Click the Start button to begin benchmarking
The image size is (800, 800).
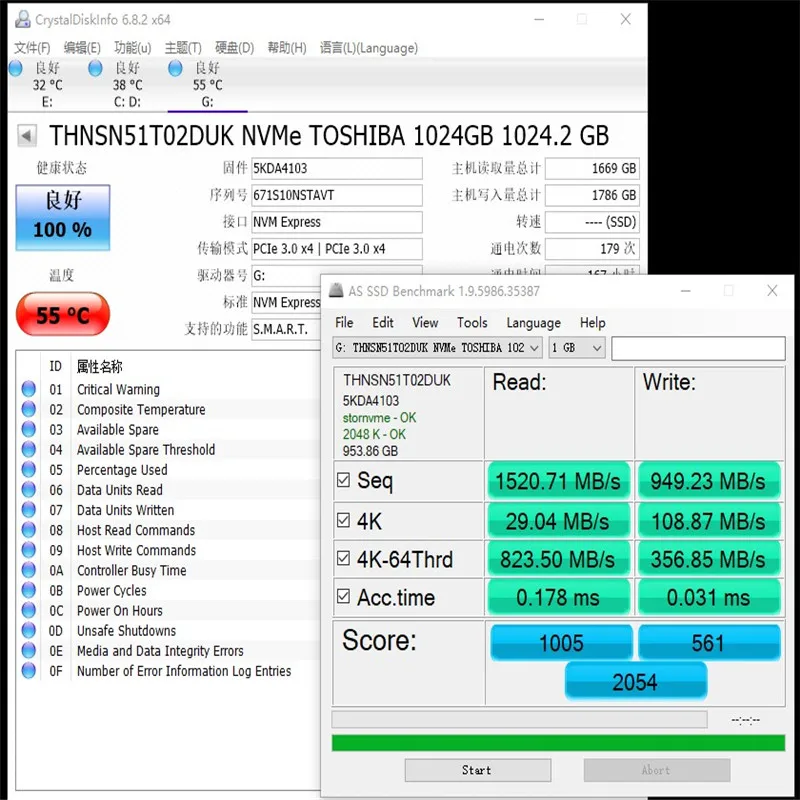click(477, 770)
